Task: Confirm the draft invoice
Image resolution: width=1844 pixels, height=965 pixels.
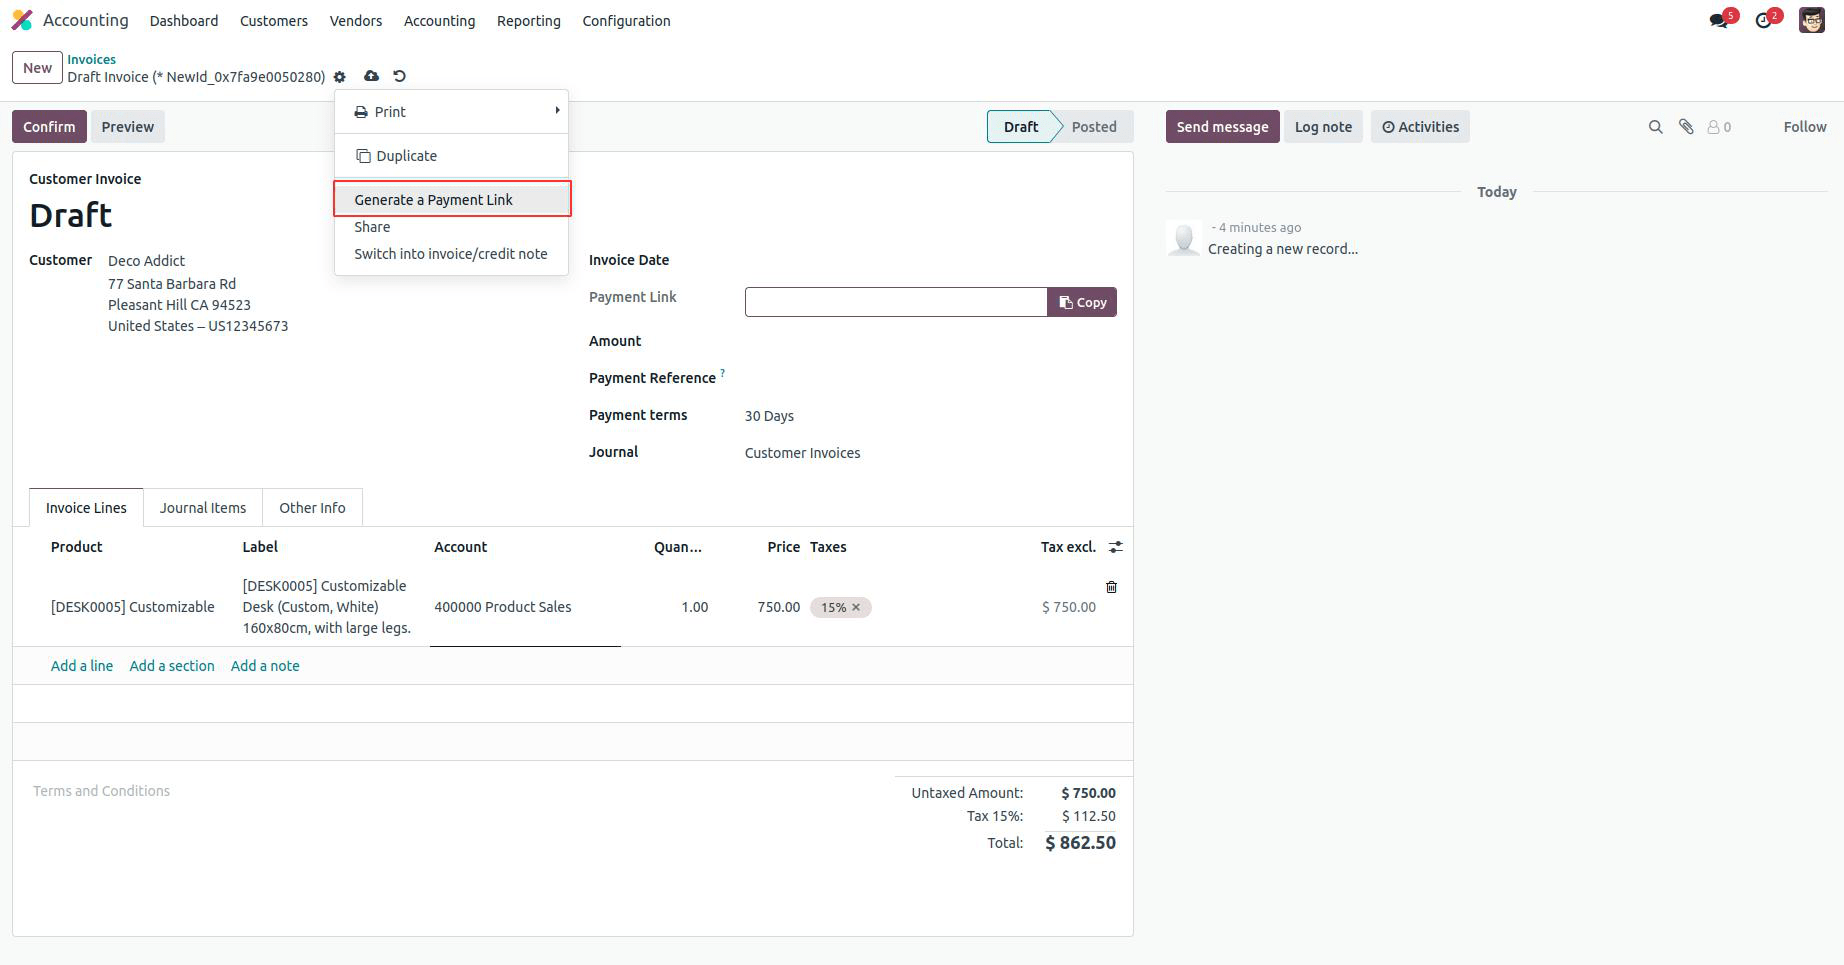Action: tap(48, 126)
